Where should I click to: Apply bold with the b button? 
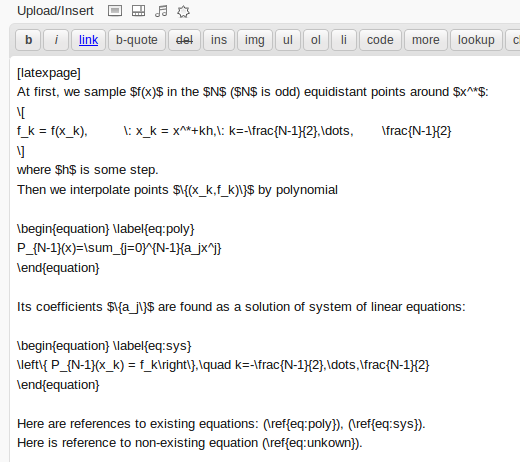pos(28,40)
